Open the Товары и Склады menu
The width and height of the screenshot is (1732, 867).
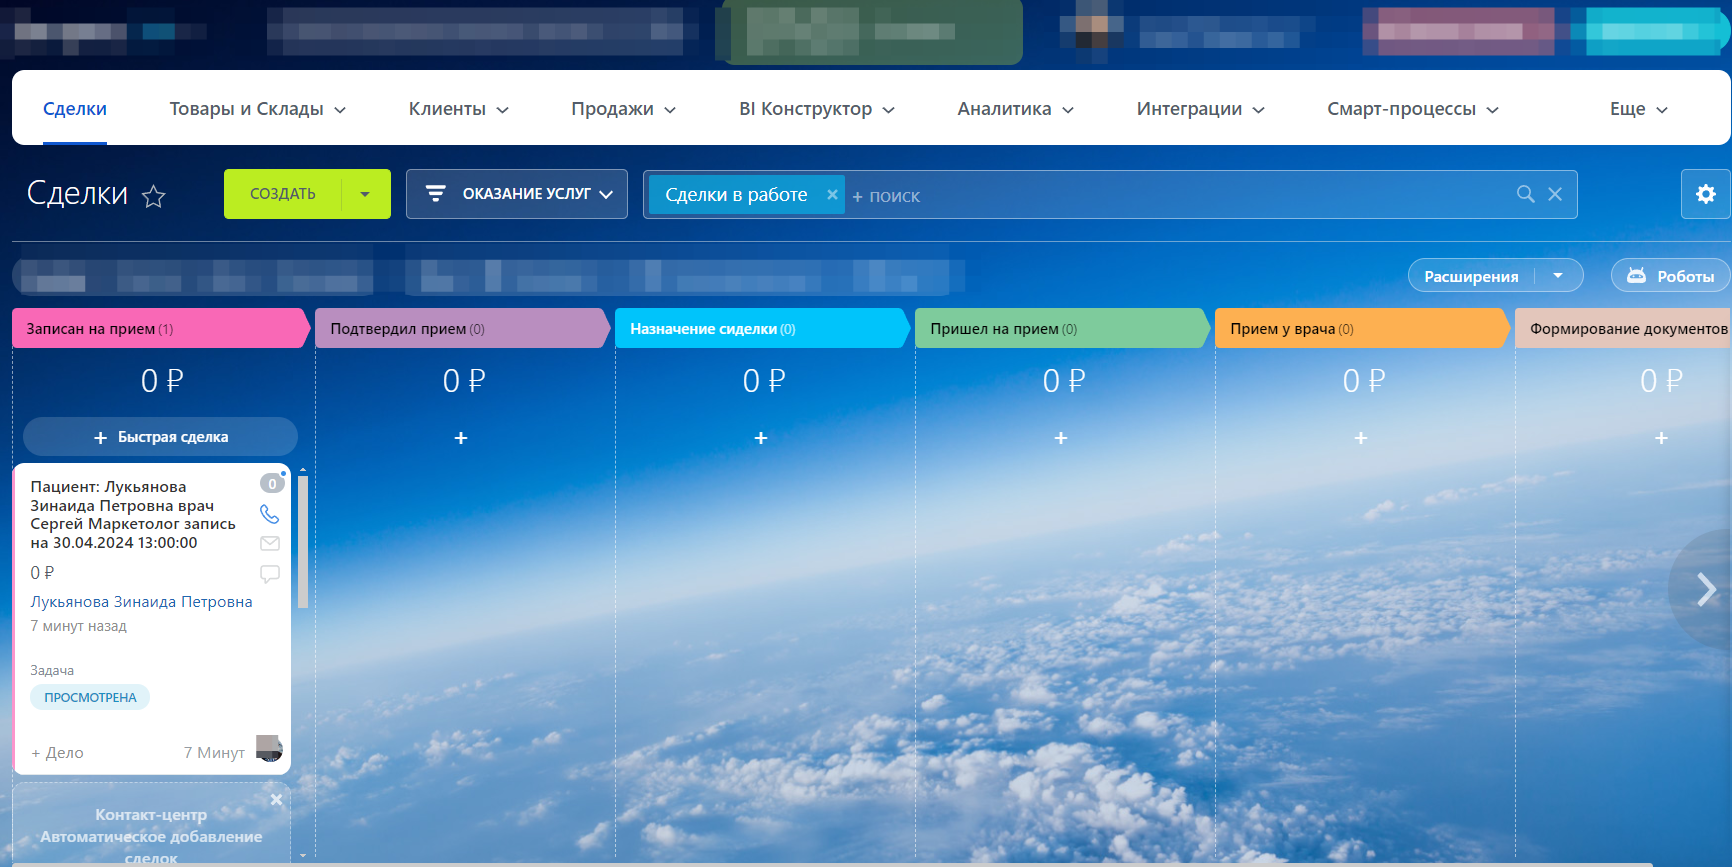(257, 109)
